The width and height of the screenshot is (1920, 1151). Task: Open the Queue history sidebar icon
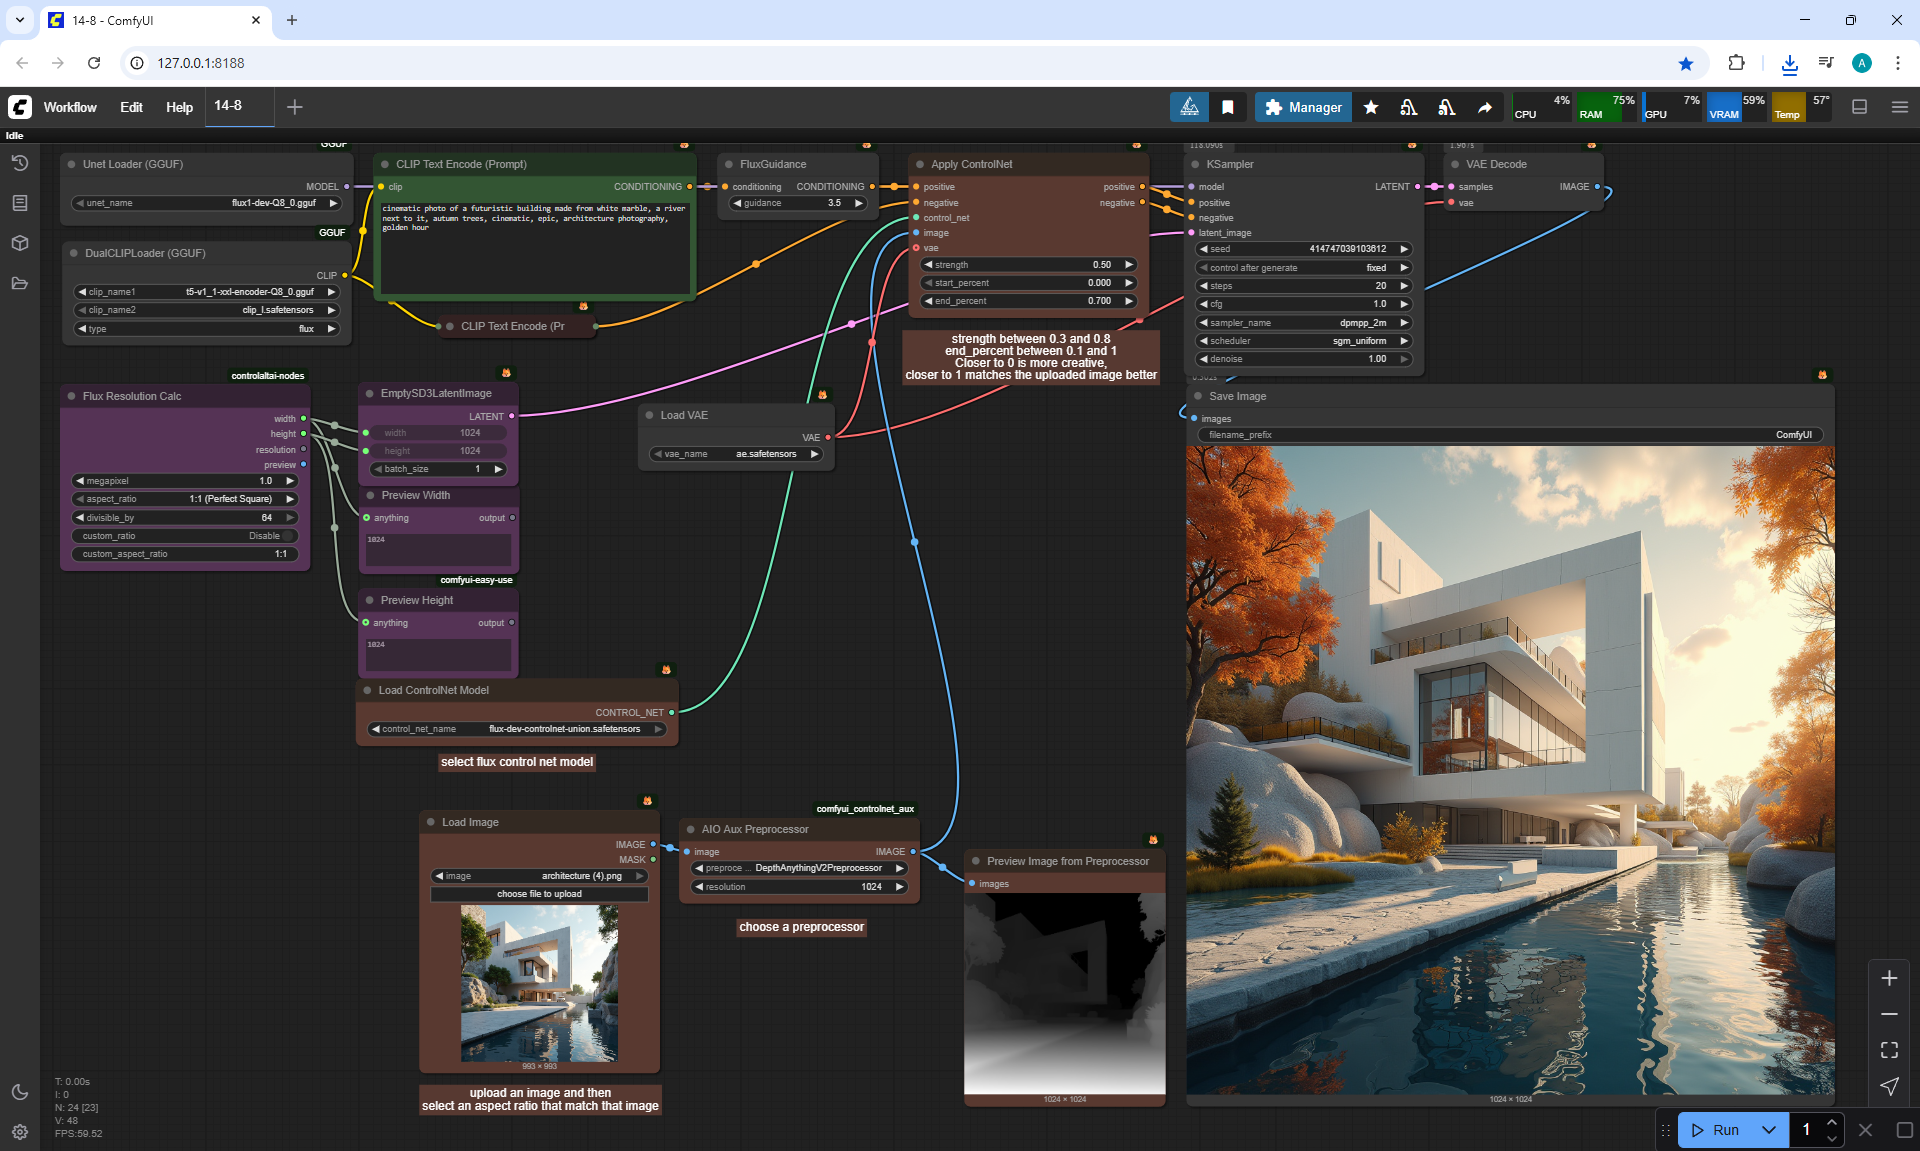19,163
